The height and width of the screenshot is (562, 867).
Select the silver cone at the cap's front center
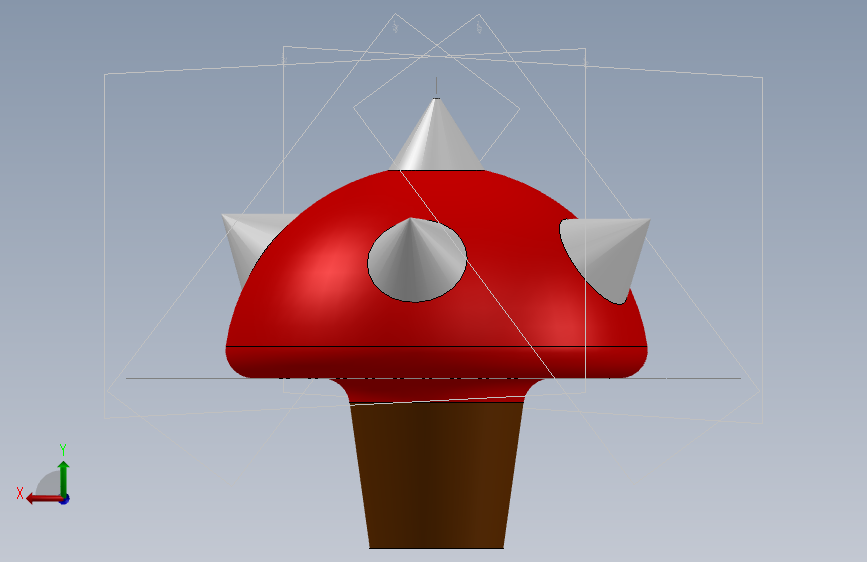[x=417, y=260]
